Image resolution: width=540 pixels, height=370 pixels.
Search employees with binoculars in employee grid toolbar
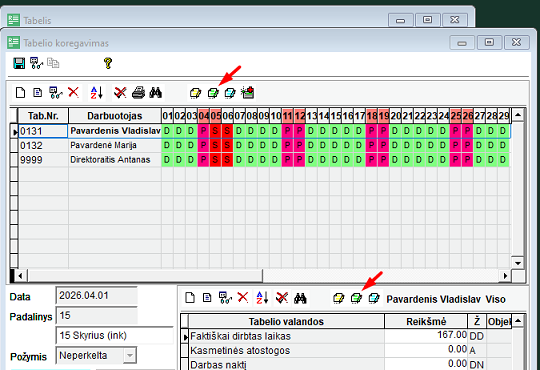click(156, 93)
